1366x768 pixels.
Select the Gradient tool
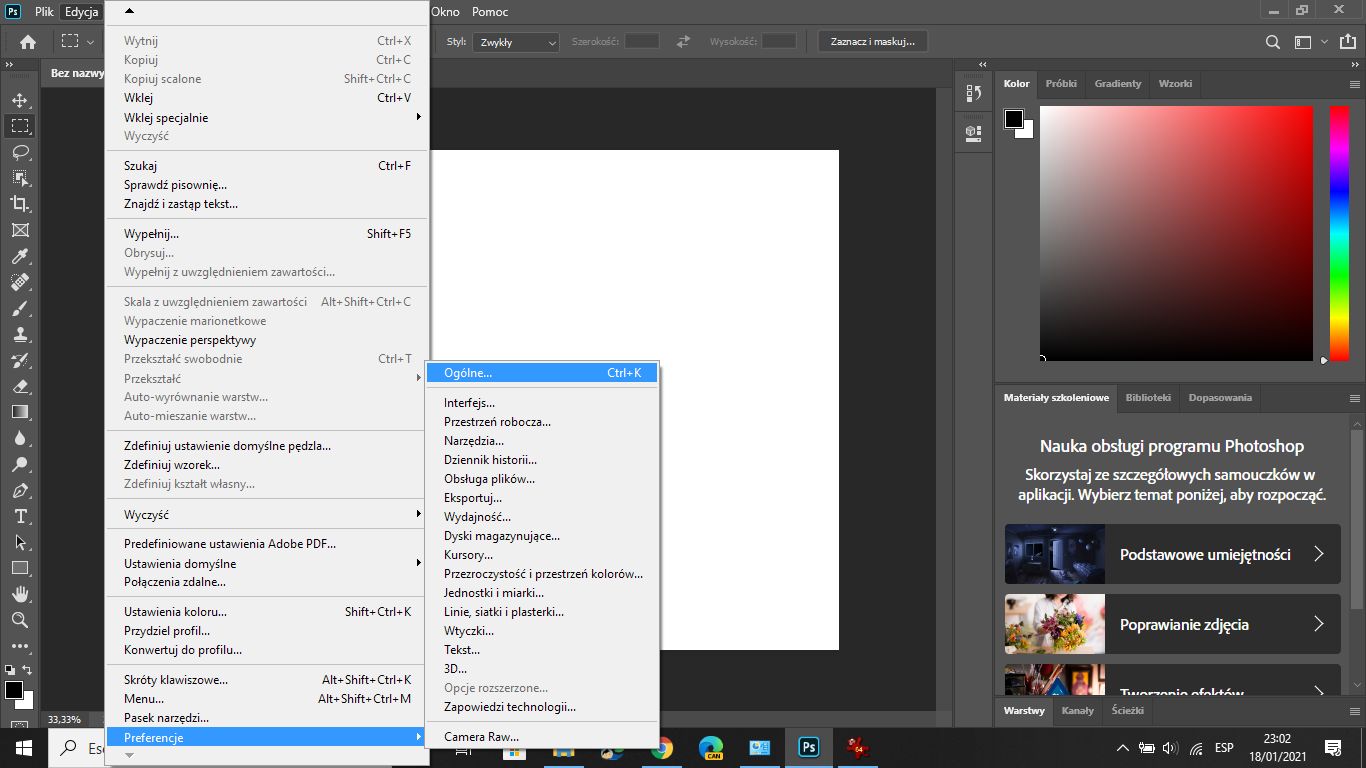tap(19, 412)
